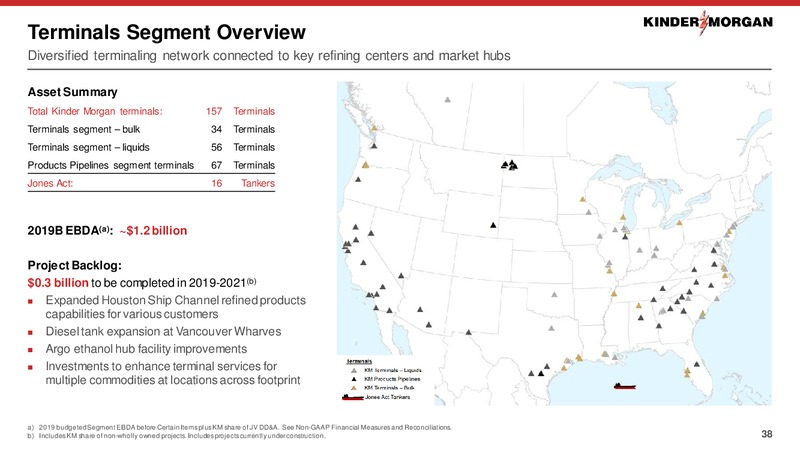
Task: Click 'Diesel tank expansion at Vancouver Wharves' text
Action: click(x=163, y=332)
